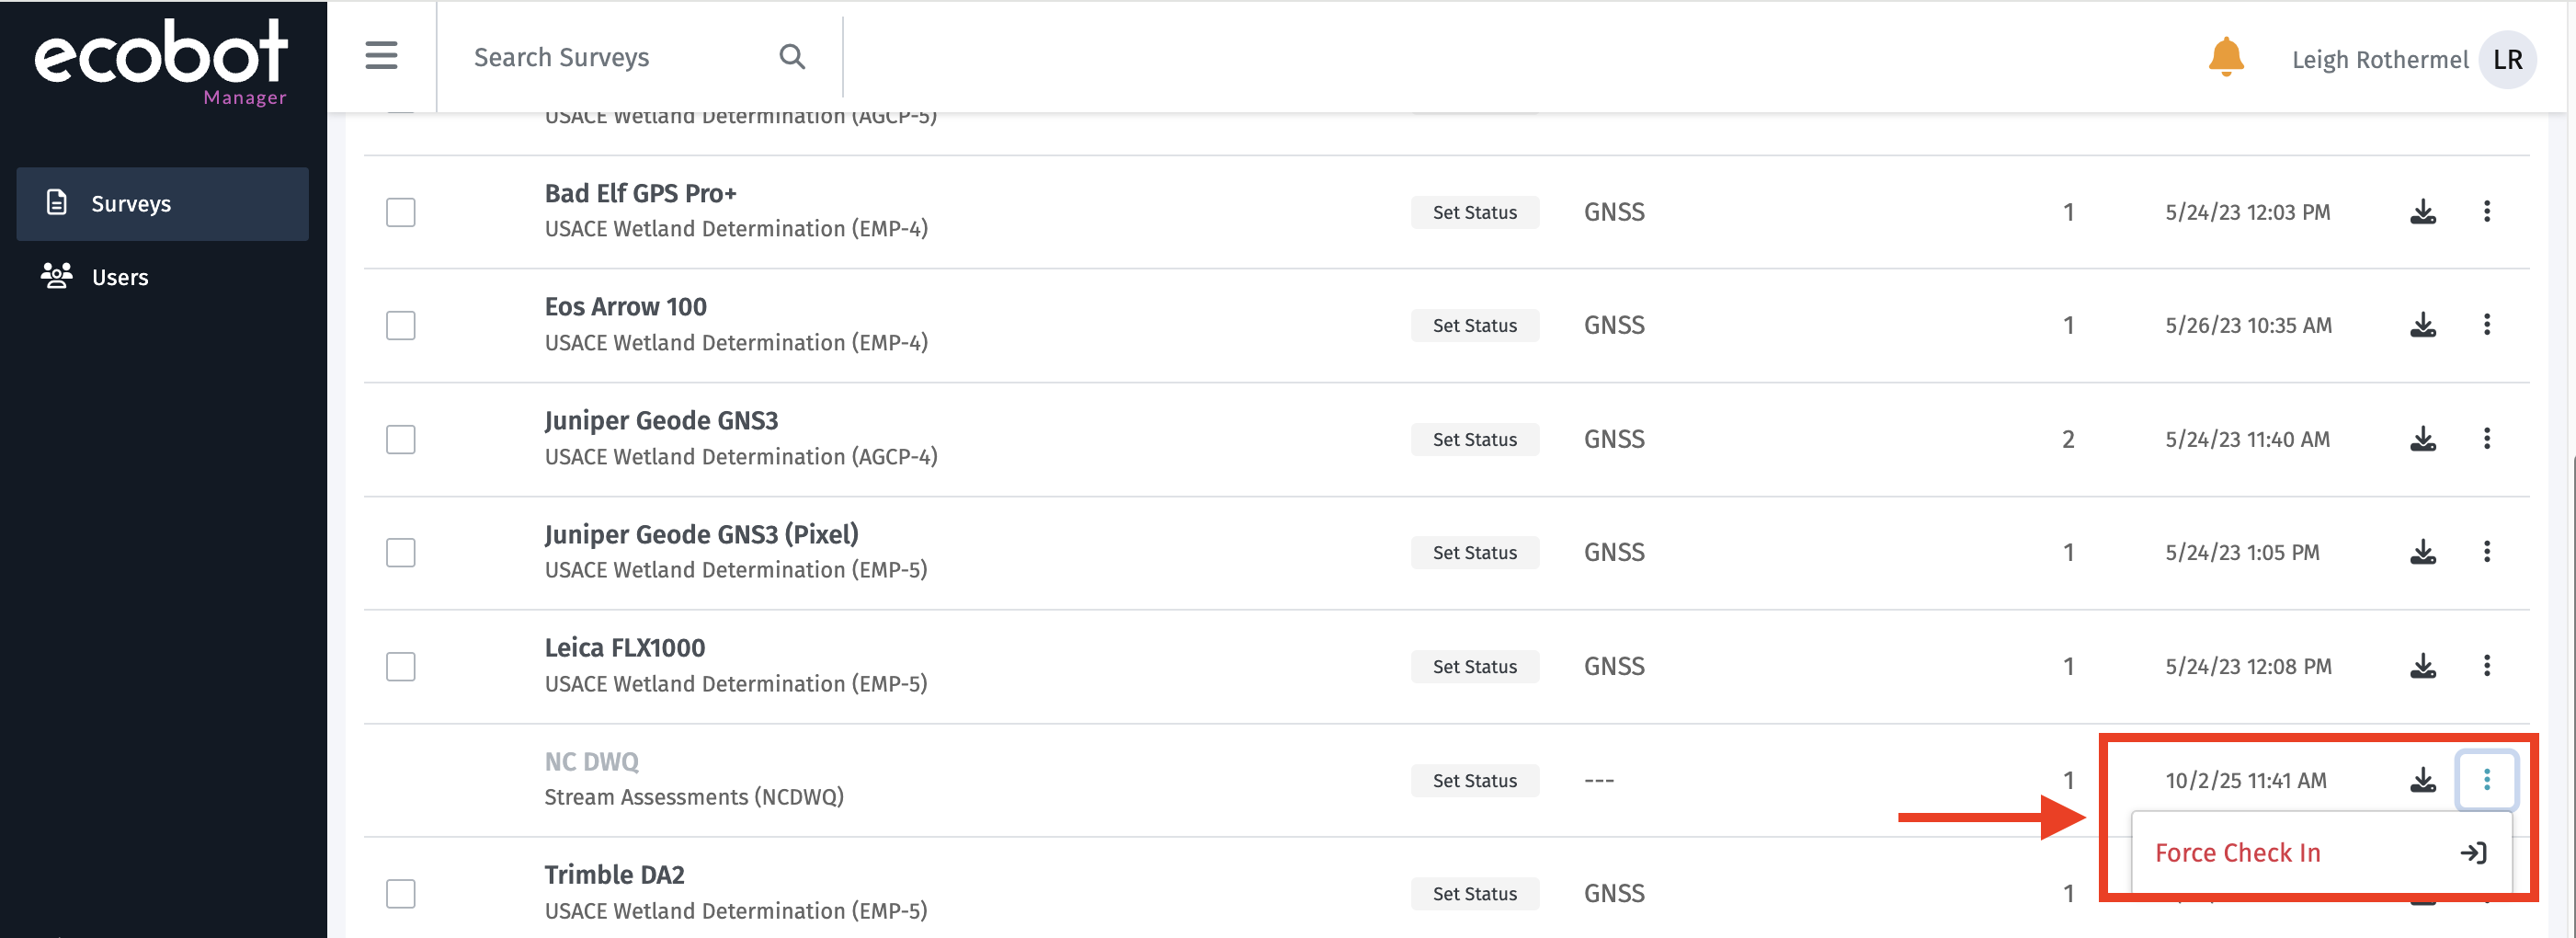Switch to the Users section
Screen dimensions: 2576x938
[120, 276]
